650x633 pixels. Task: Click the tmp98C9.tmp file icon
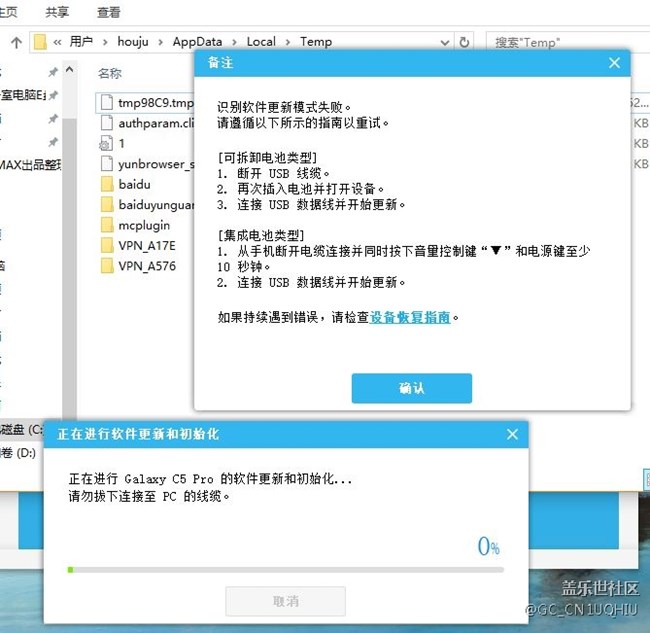[x=107, y=102]
